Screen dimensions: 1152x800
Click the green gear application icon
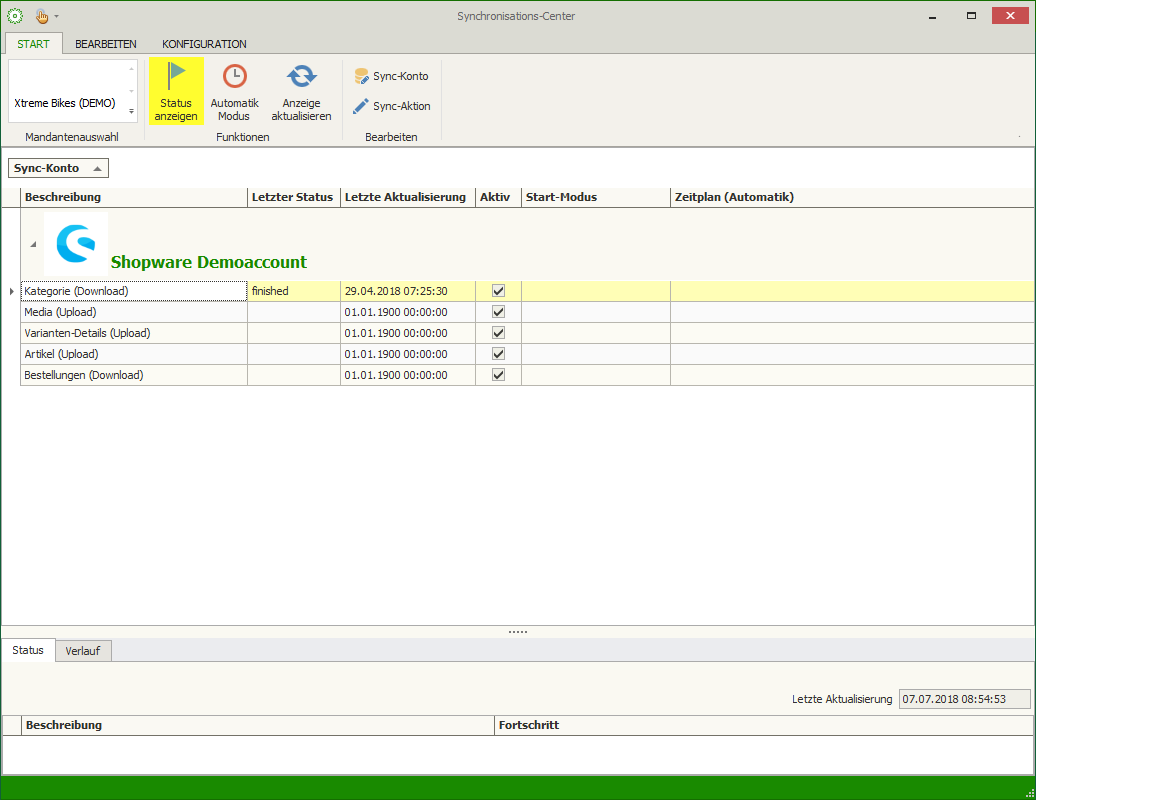pyautogui.click(x=15, y=16)
